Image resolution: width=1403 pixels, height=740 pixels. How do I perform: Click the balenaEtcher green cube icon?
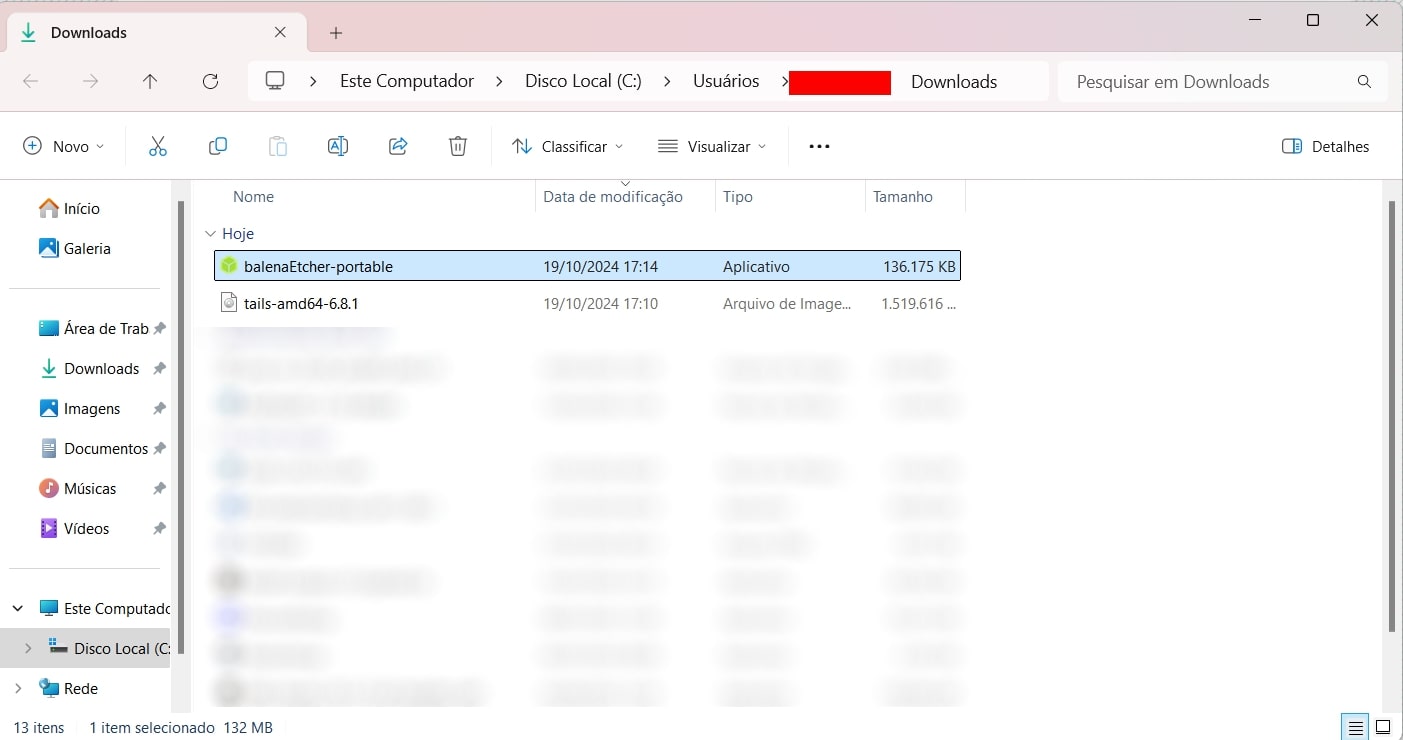click(229, 266)
